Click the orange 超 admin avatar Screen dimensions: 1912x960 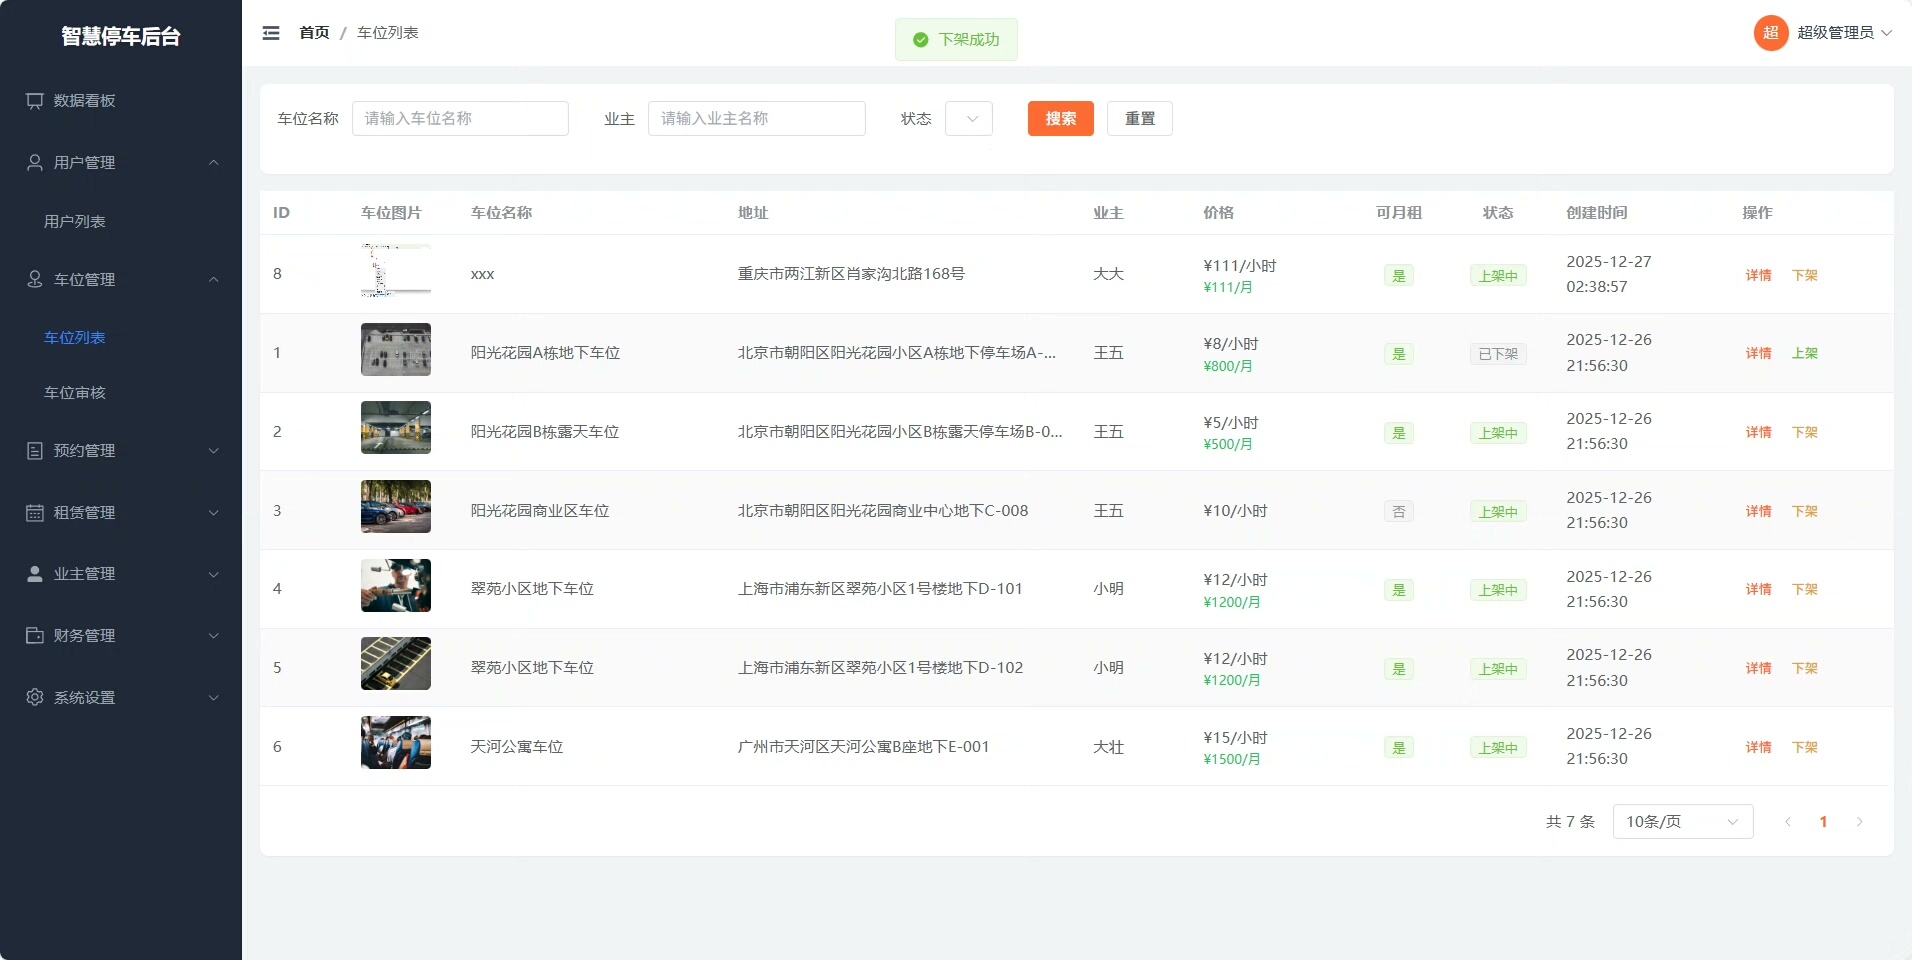coord(1770,33)
